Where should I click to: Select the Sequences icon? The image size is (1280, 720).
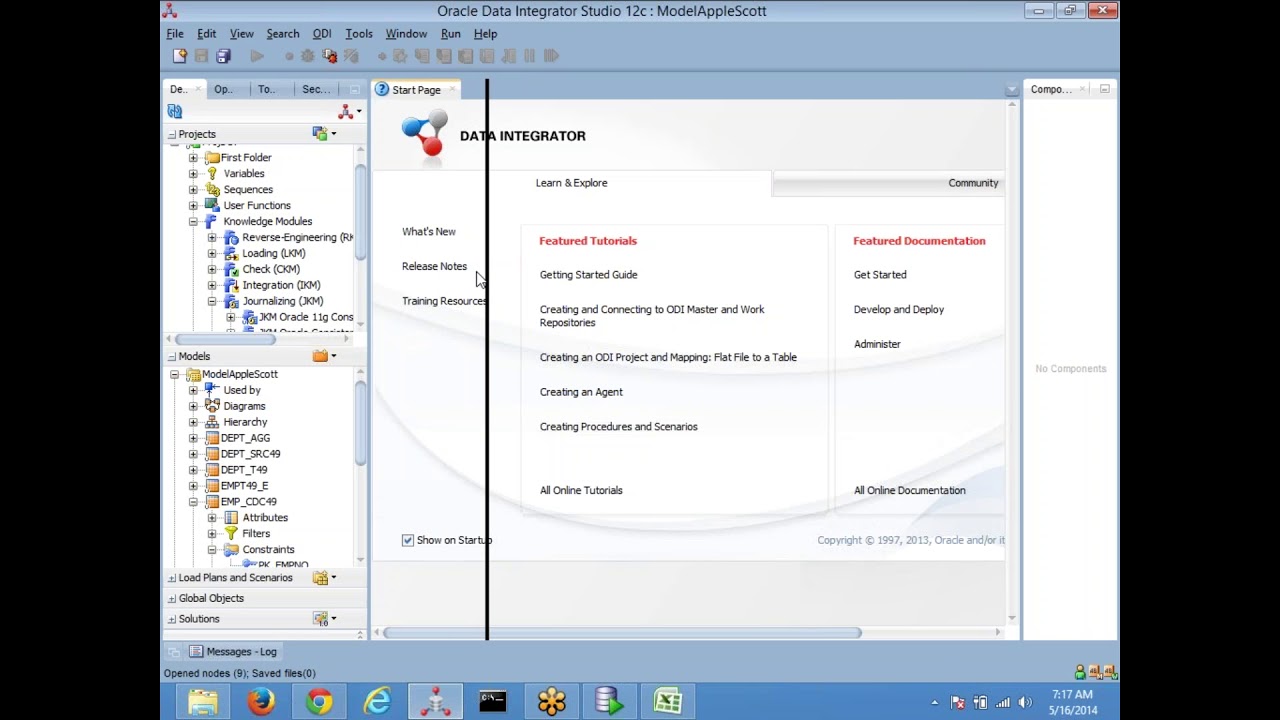[x=212, y=190]
